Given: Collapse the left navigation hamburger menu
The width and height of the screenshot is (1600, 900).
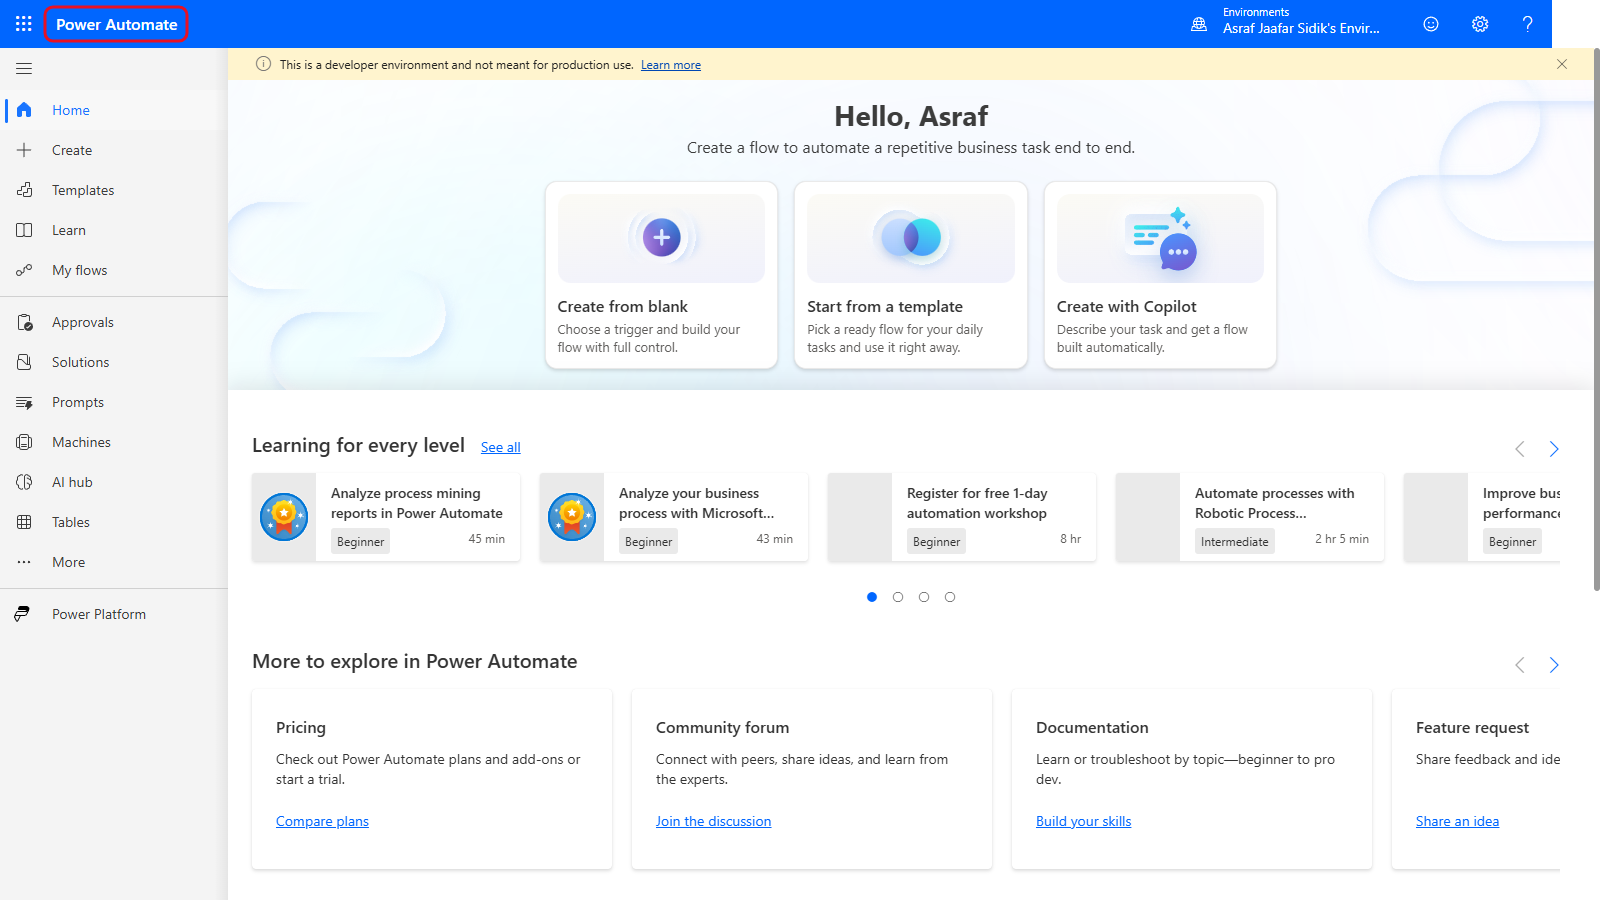Looking at the screenshot, I should tap(24, 69).
